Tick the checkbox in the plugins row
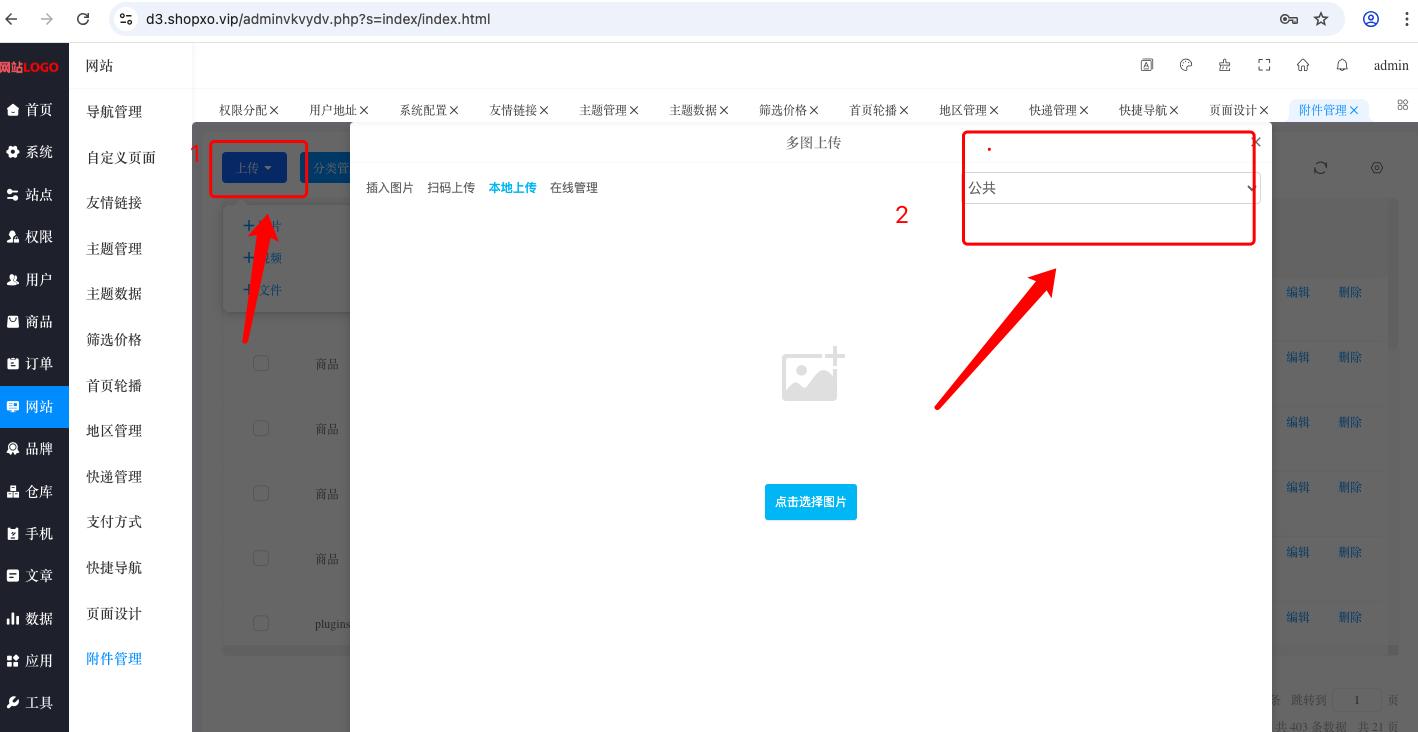 point(261,623)
